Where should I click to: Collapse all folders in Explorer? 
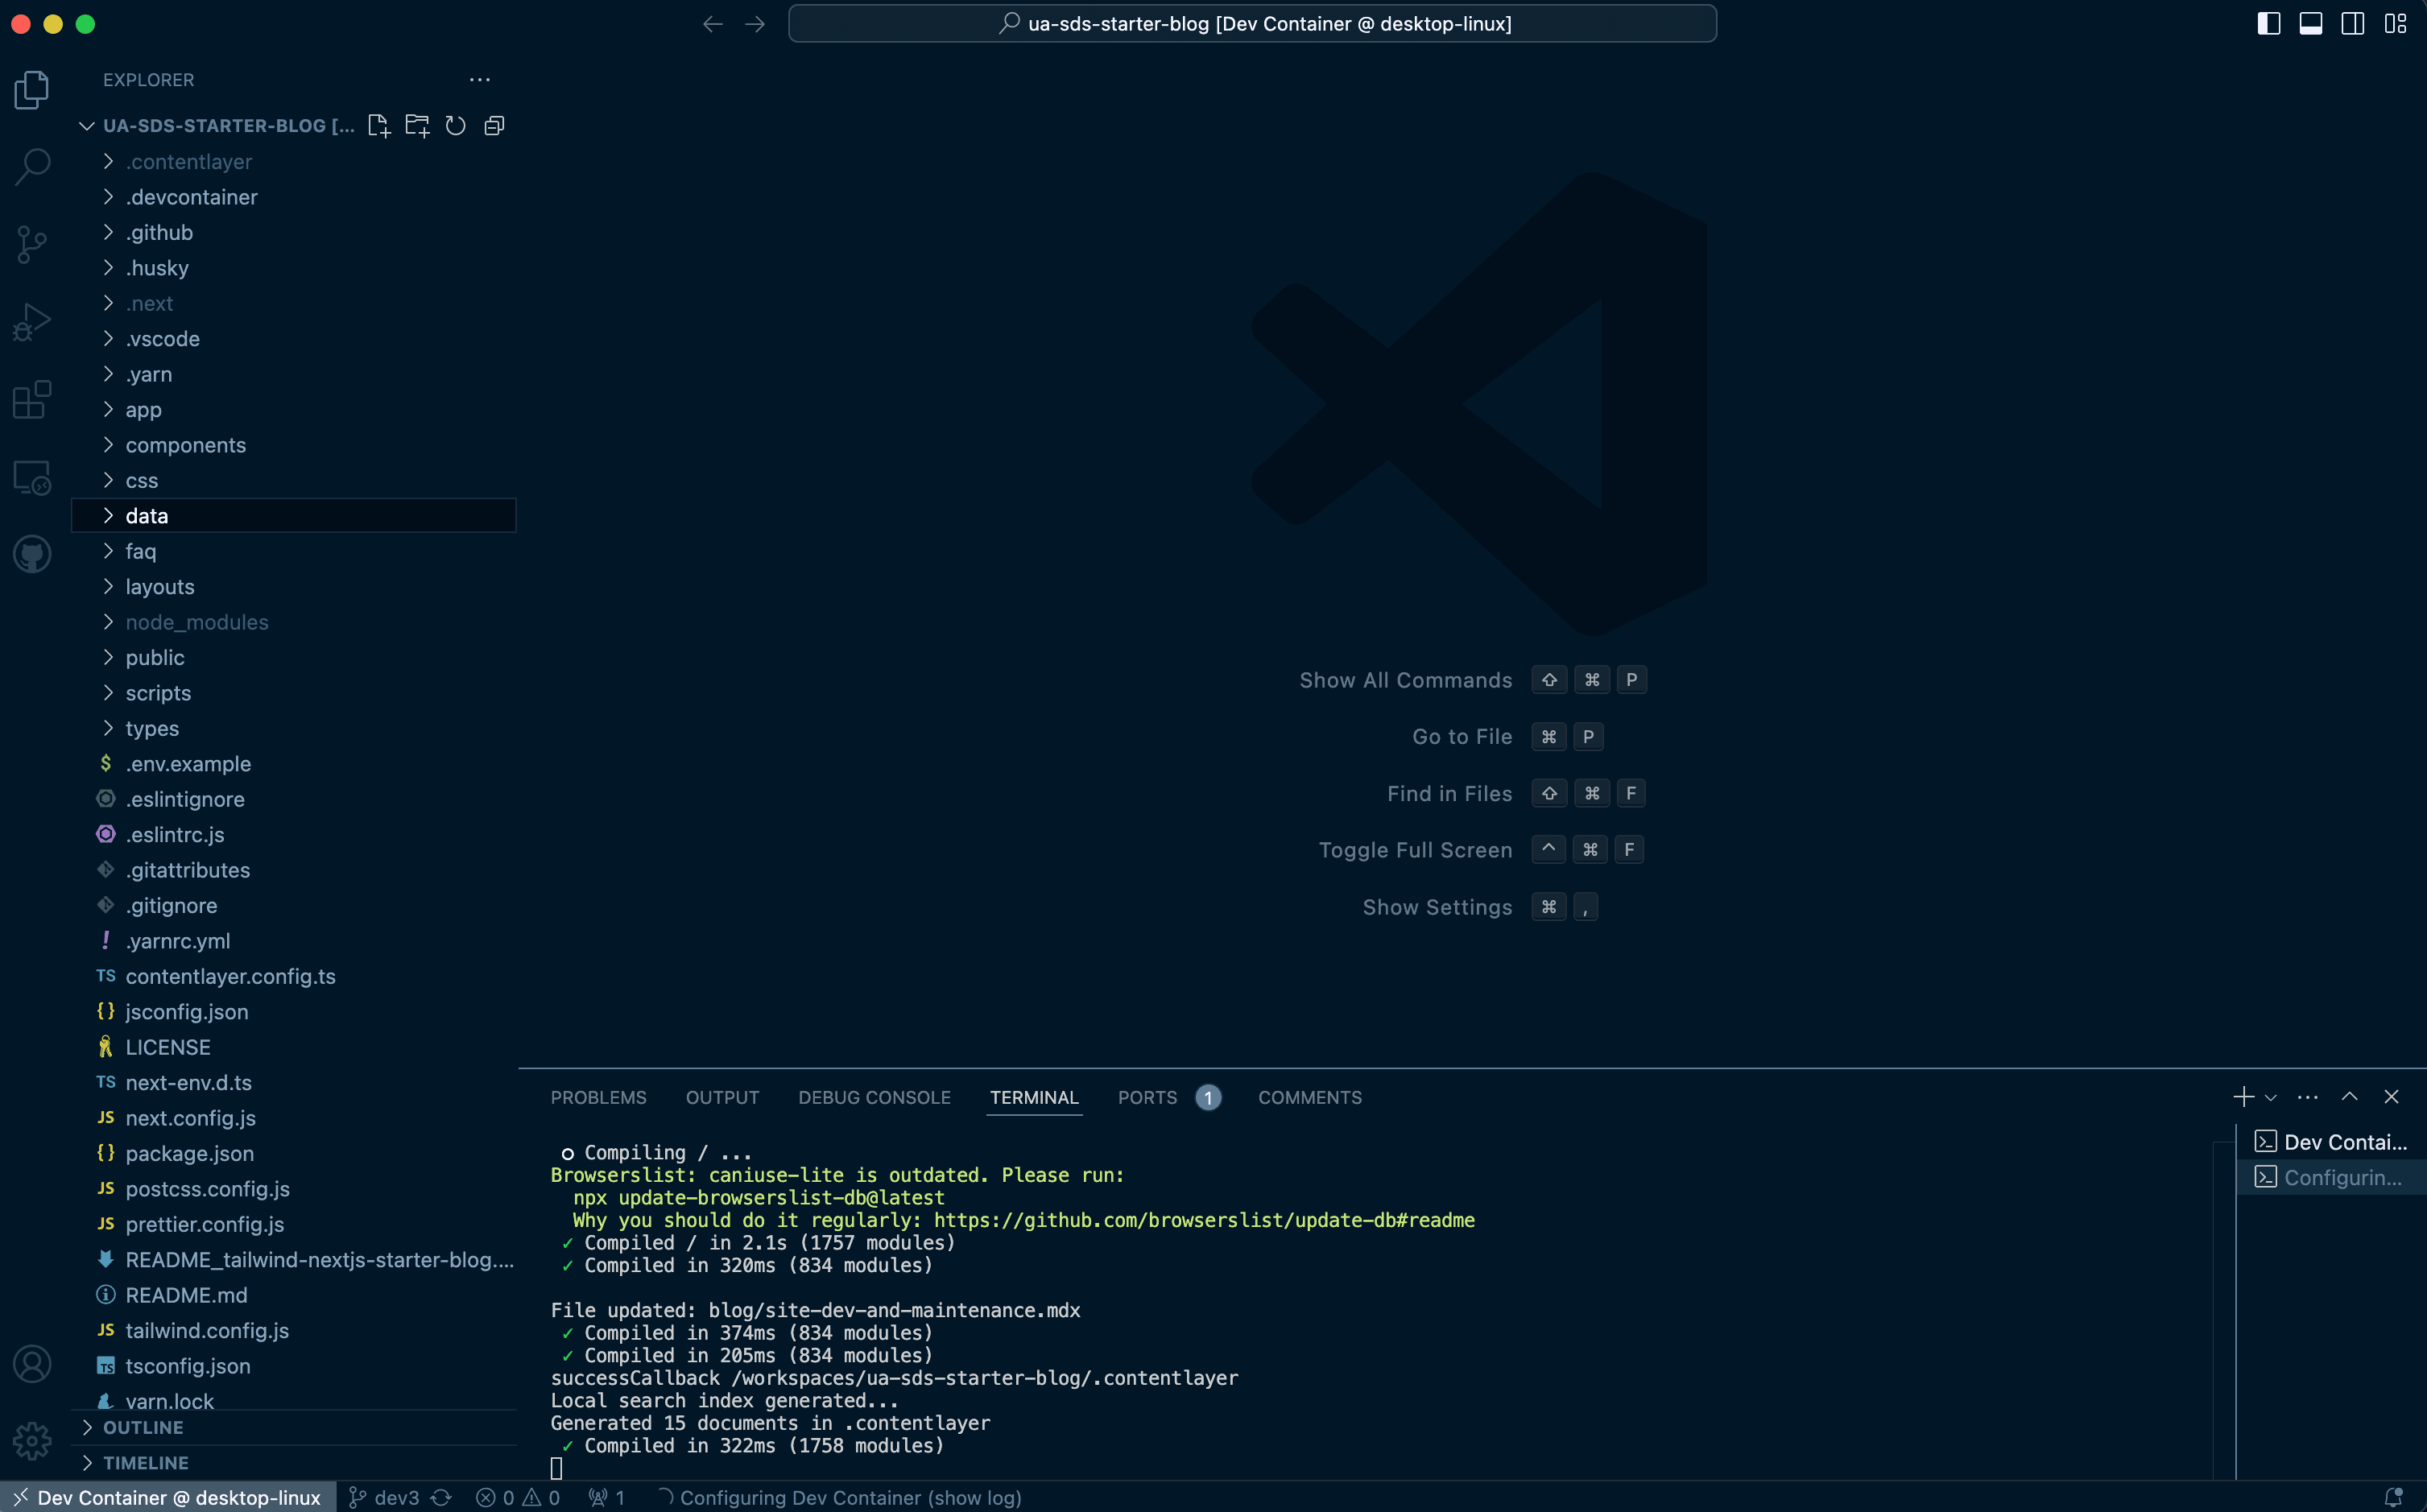point(494,126)
